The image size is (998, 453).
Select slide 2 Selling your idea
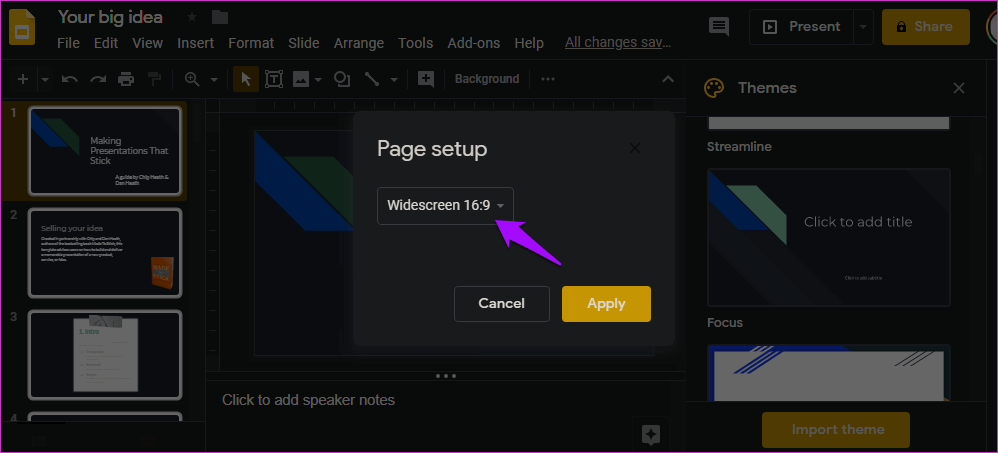pos(105,253)
